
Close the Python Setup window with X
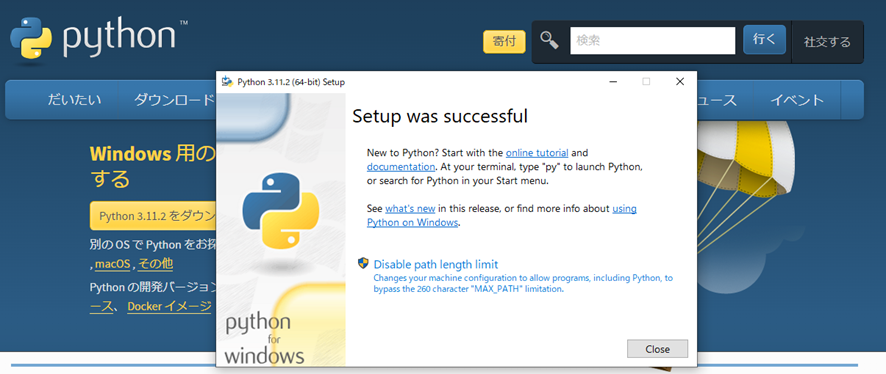(680, 82)
